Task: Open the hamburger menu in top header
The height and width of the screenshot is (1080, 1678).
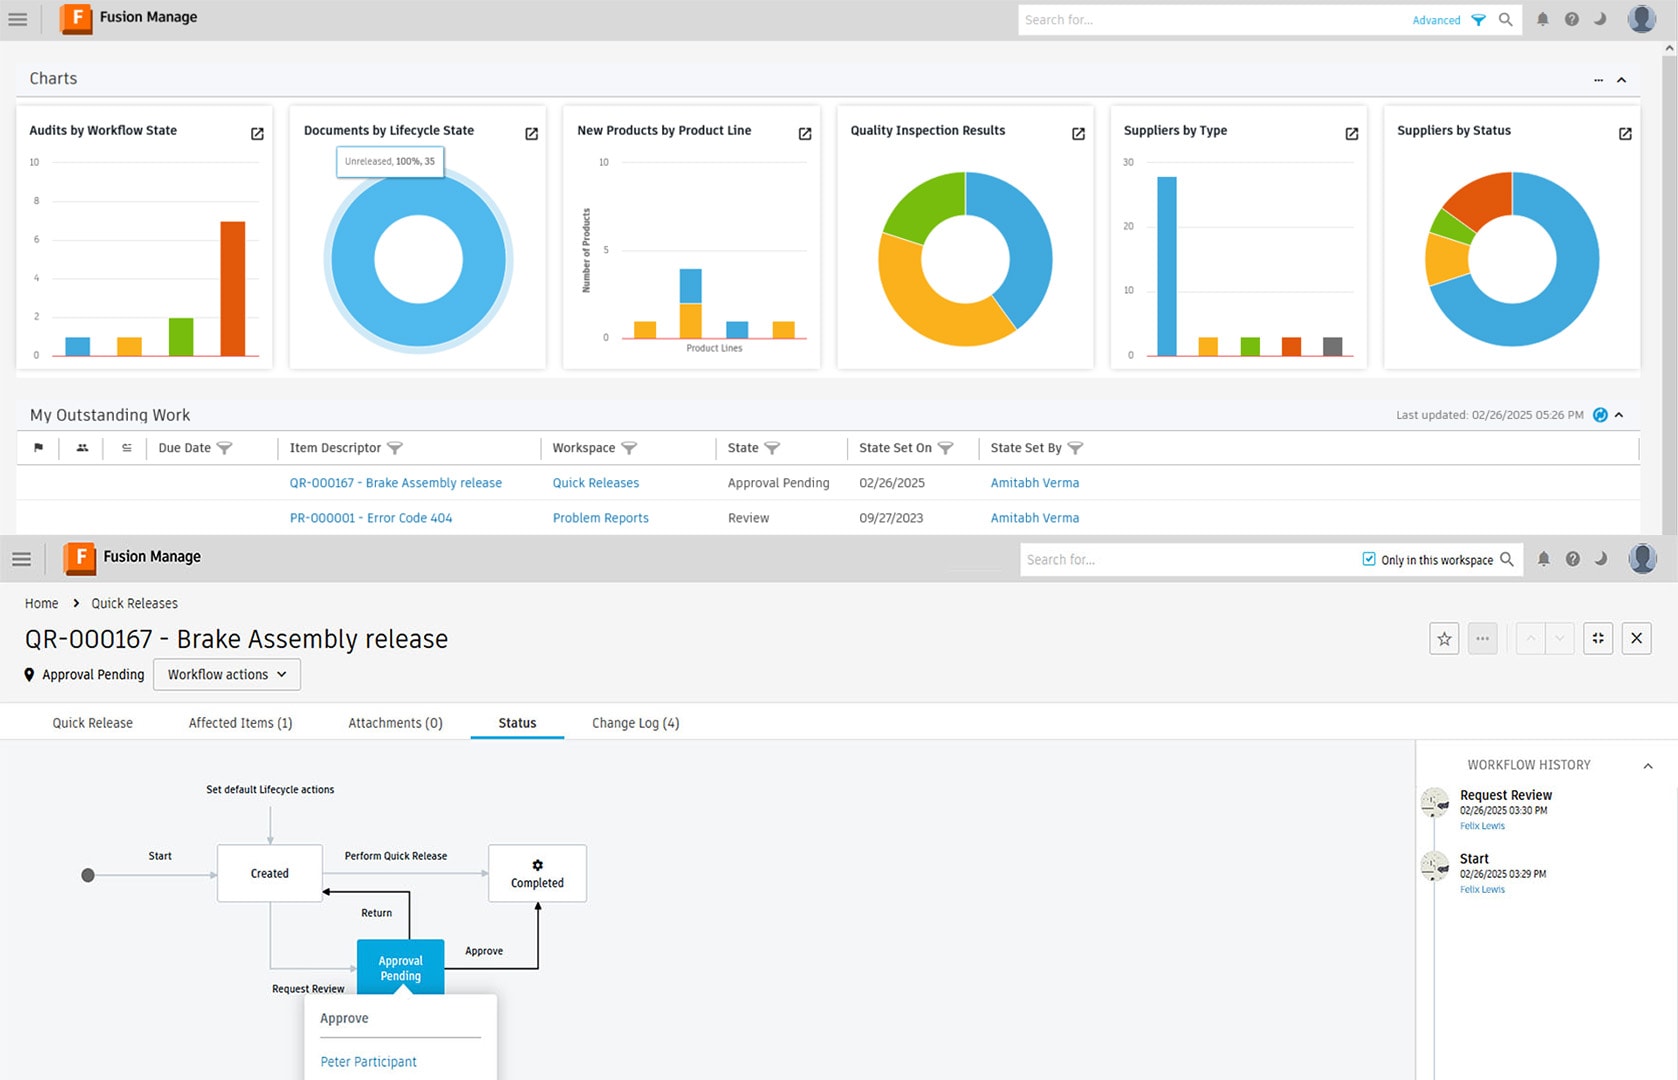Action: [18, 19]
